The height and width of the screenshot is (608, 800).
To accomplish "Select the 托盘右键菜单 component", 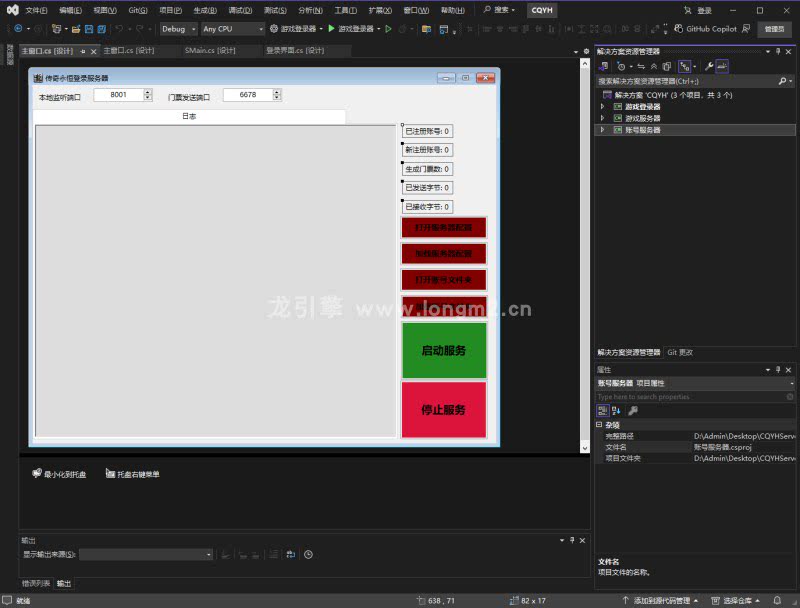I will point(133,474).
